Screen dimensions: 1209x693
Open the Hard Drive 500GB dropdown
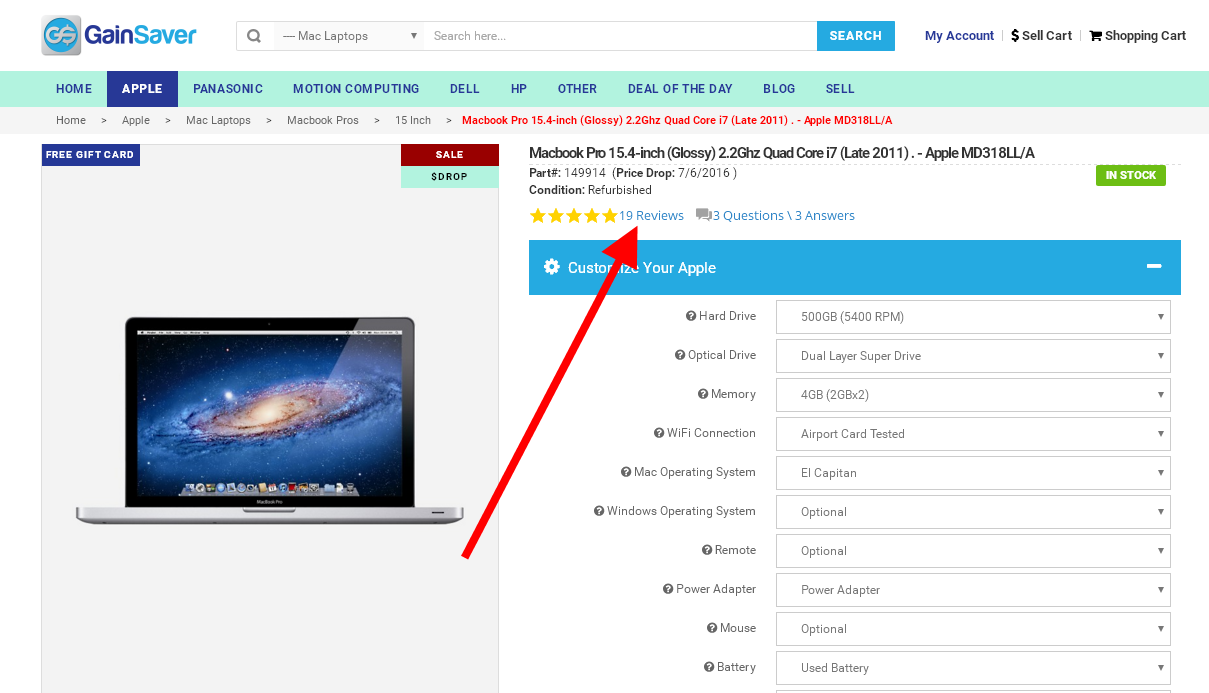point(973,317)
